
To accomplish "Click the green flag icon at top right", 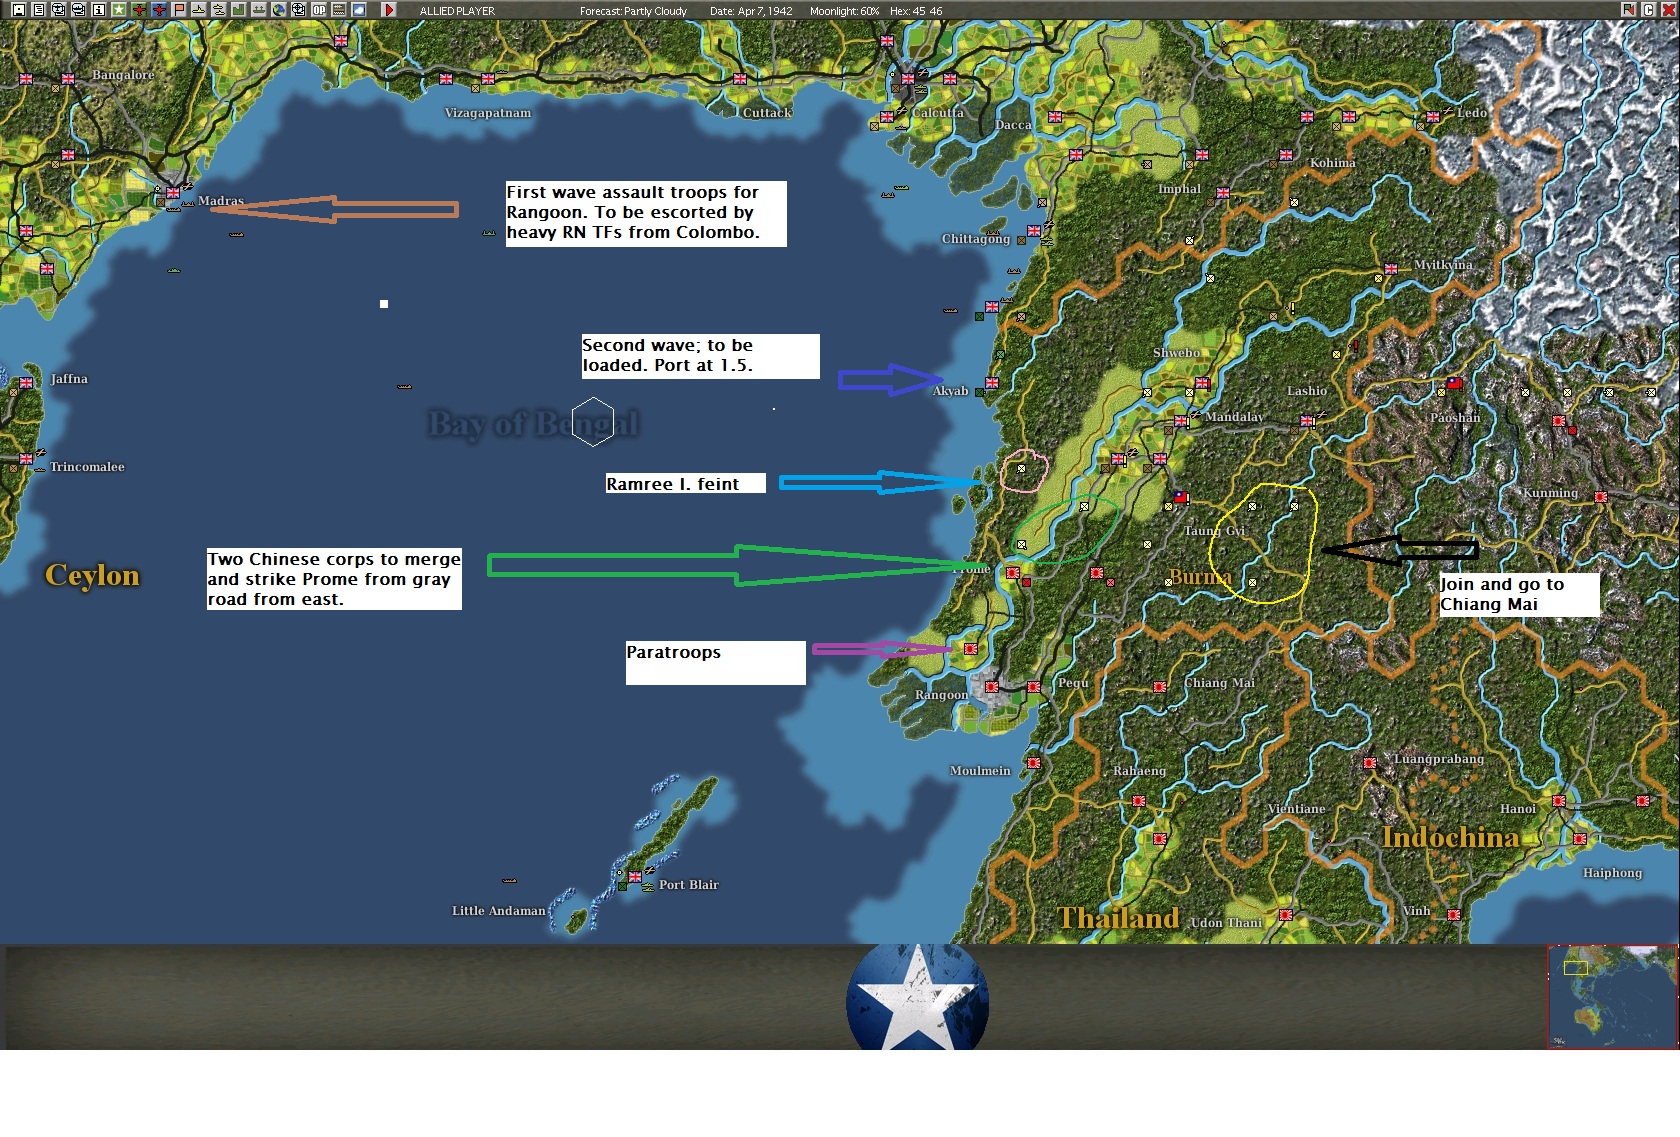I will click(1629, 10).
